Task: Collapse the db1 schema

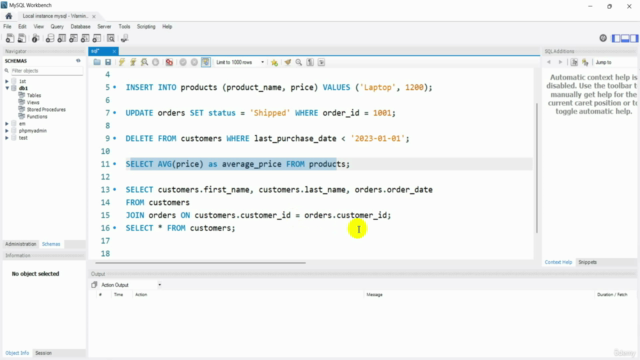Action: click(x=7, y=88)
